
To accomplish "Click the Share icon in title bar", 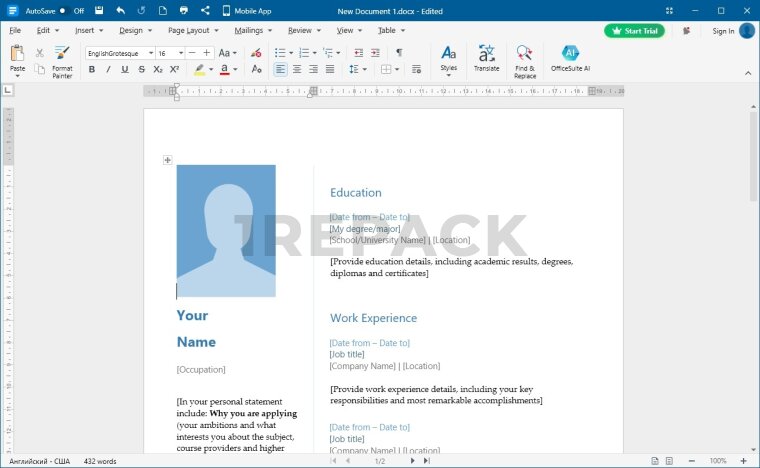I will click(205, 10).
